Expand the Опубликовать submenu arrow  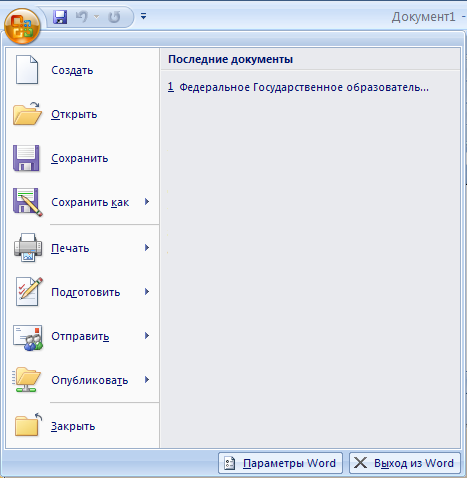(147, 380)
